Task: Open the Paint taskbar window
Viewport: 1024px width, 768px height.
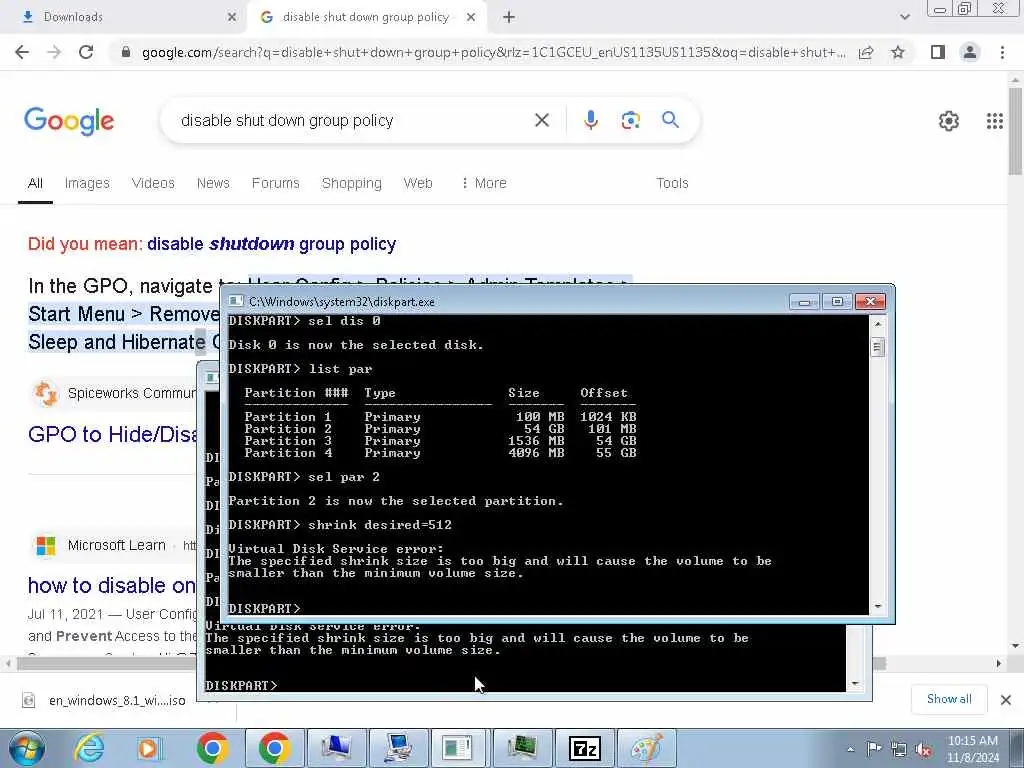Action: (x=647, y=748)
